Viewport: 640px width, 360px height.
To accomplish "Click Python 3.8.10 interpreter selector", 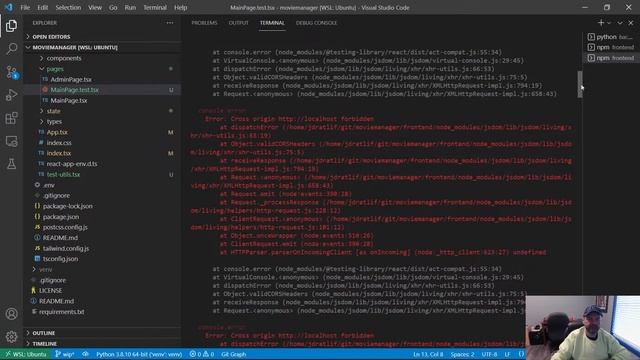I will click(139, 354).
